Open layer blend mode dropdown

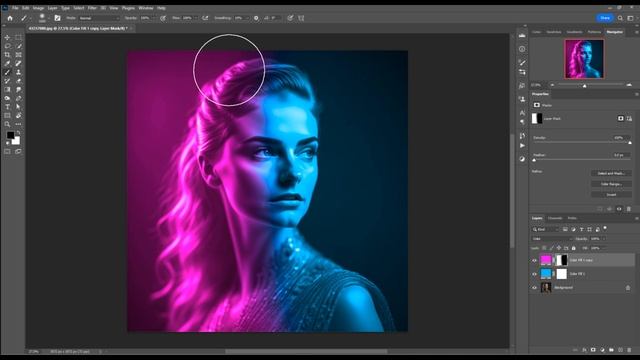coord(551,238)
